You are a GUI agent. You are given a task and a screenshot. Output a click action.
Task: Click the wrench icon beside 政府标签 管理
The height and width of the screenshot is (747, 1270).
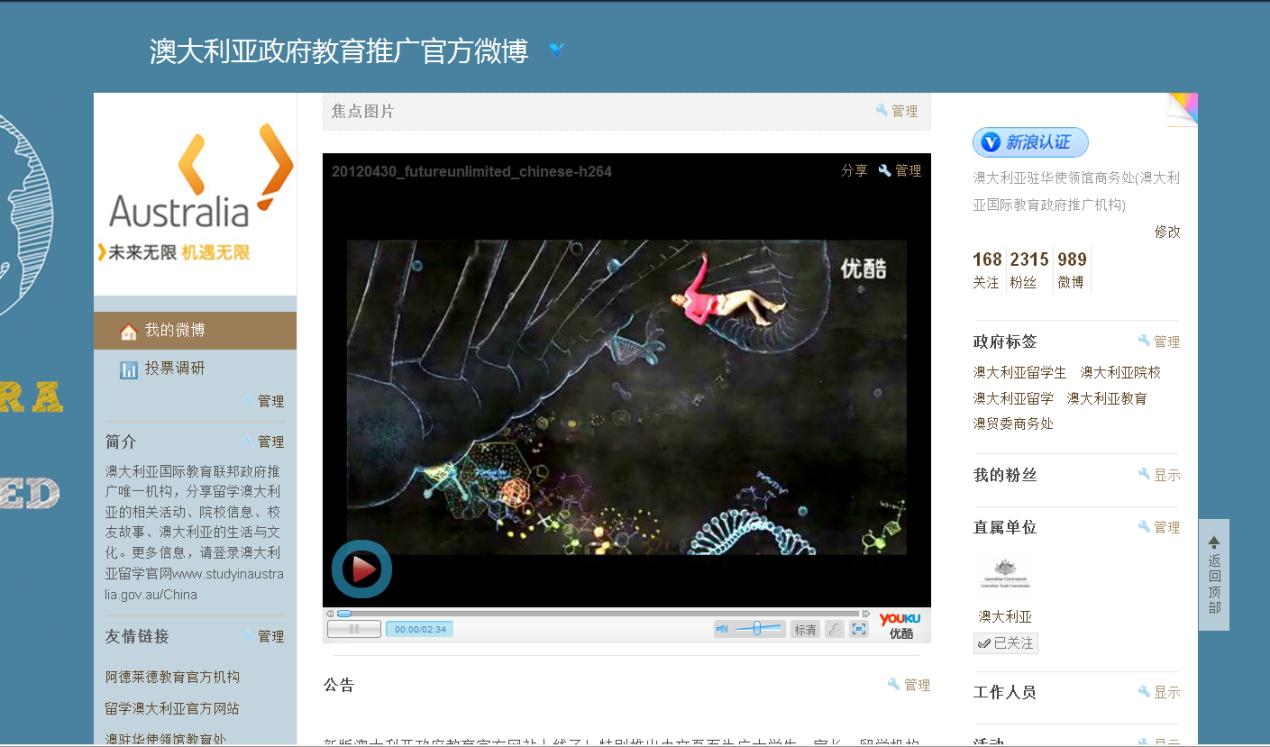pos(1144,340)
